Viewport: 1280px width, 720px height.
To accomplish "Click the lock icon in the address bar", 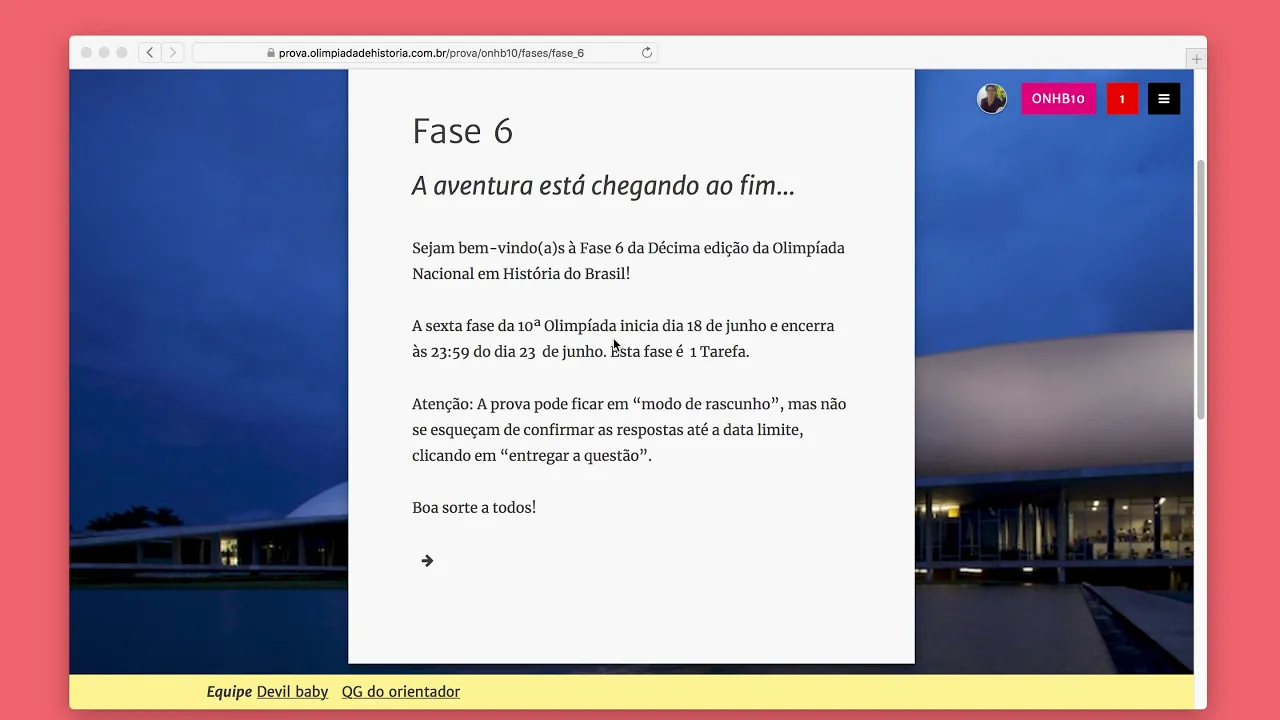I will click(271, 53).
